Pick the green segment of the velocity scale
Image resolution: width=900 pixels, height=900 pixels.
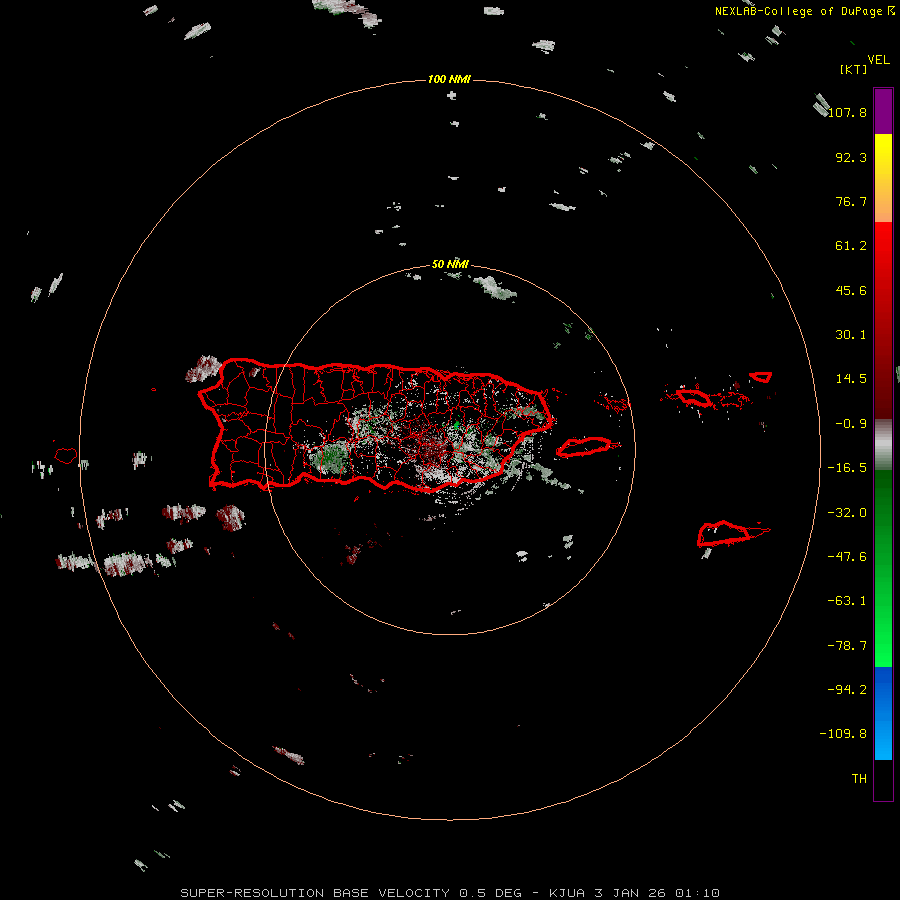[883, 568]
